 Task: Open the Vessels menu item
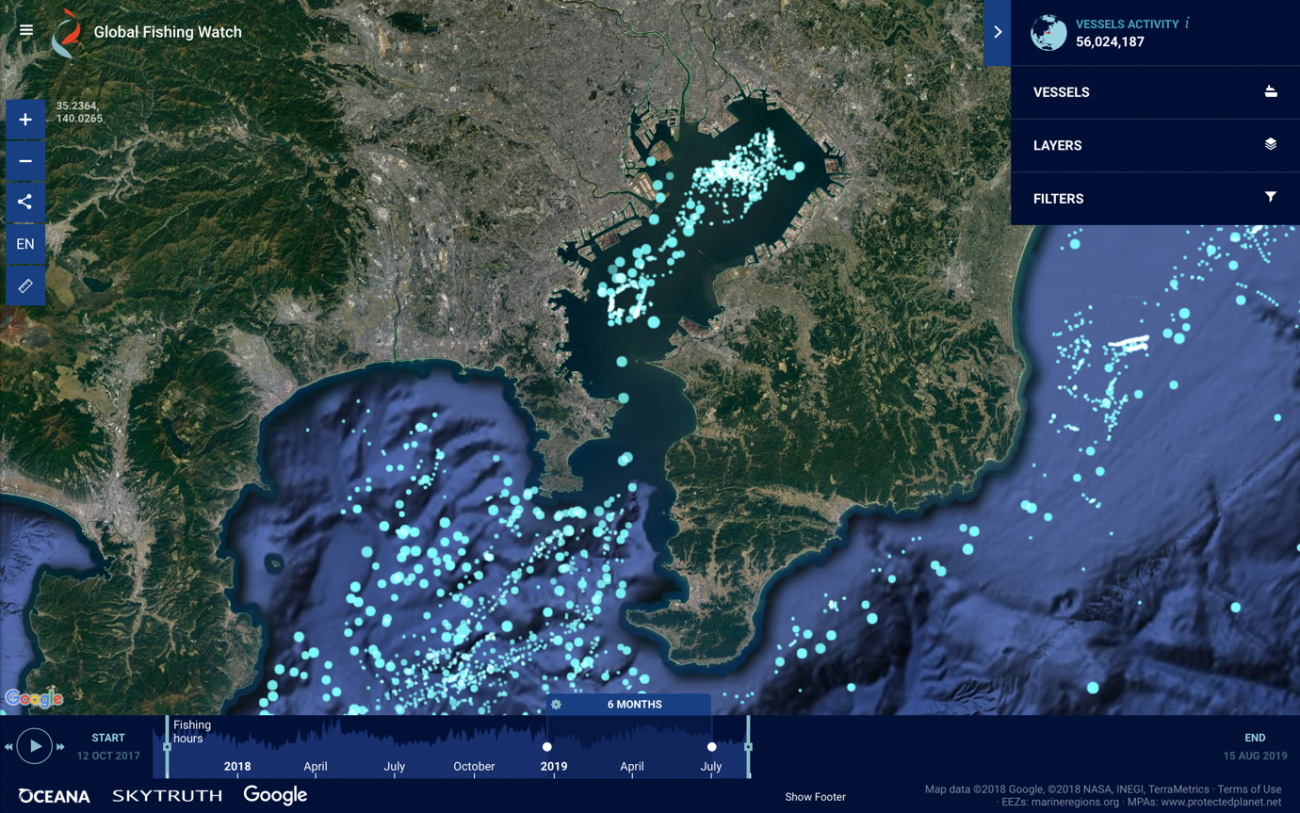1155,92
